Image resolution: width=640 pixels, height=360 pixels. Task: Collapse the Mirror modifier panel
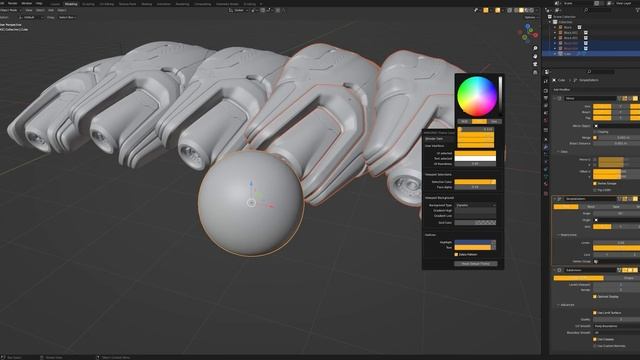click(555, 98)
